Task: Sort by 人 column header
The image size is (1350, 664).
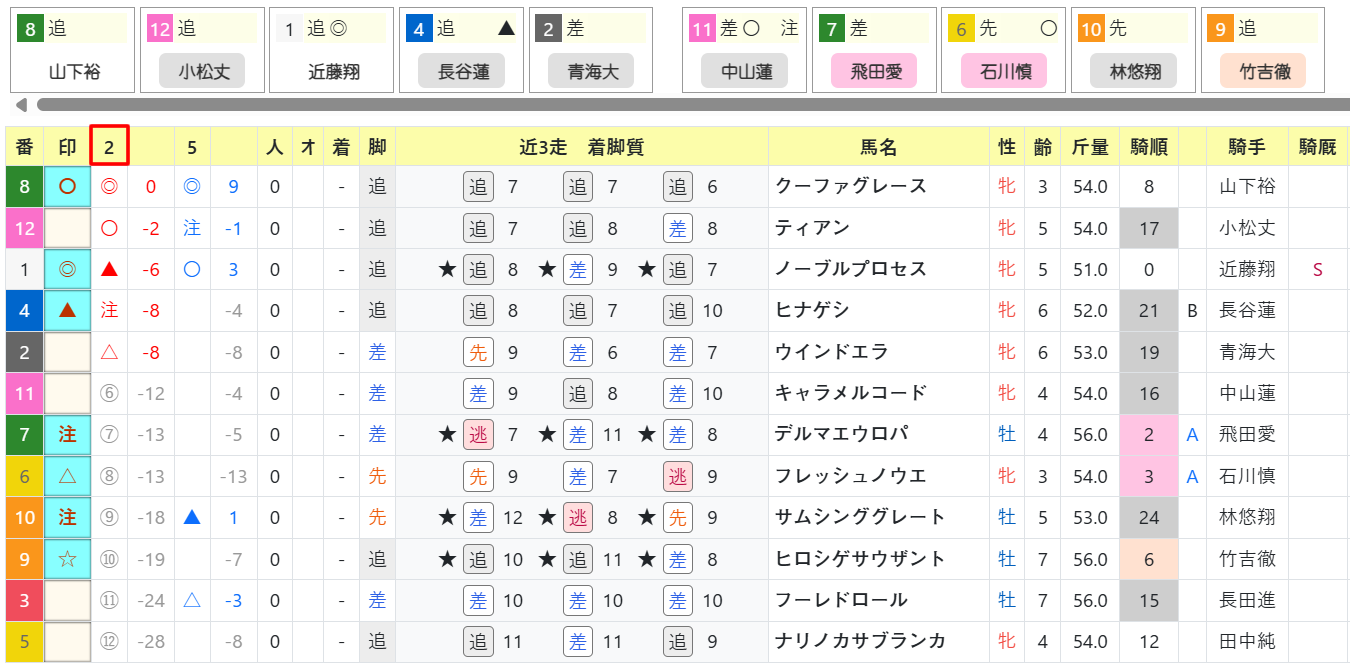Action: 275,147
